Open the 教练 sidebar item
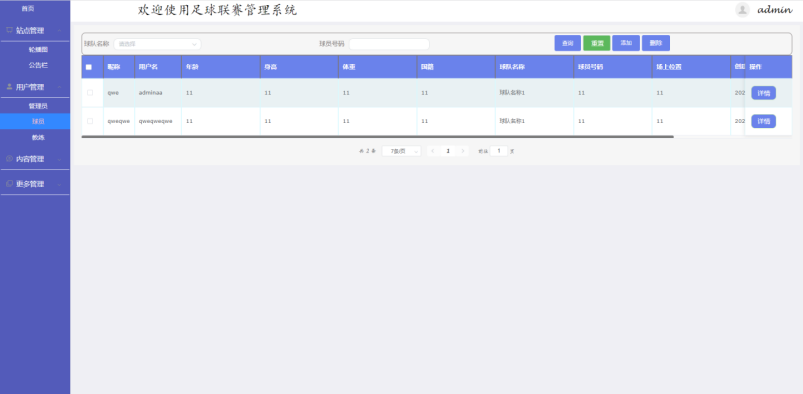Viewport: 803px width, 394px height. click(38, 137)
